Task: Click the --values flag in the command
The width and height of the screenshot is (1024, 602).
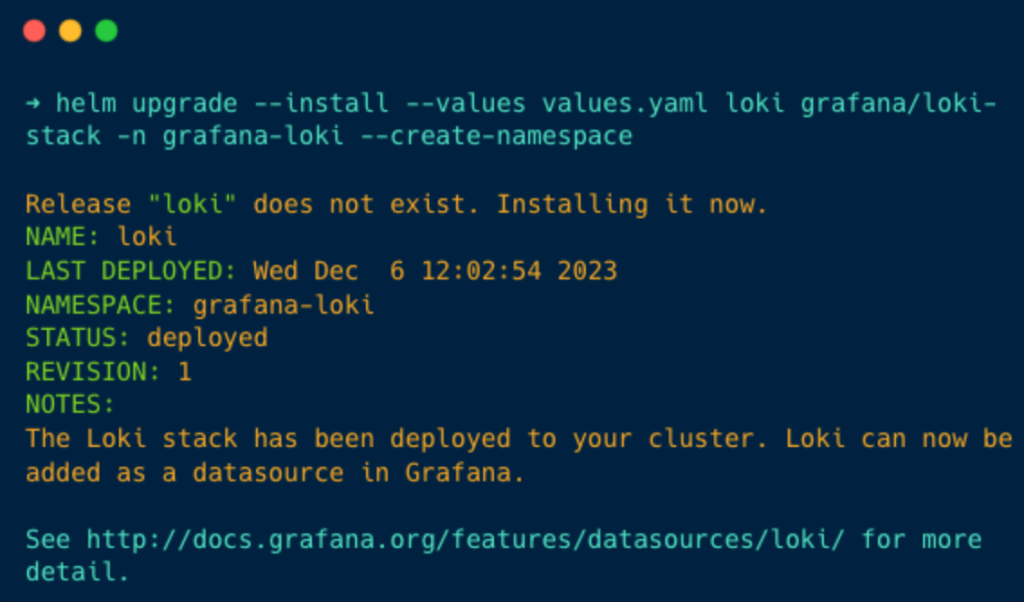Action: point(466,103)
